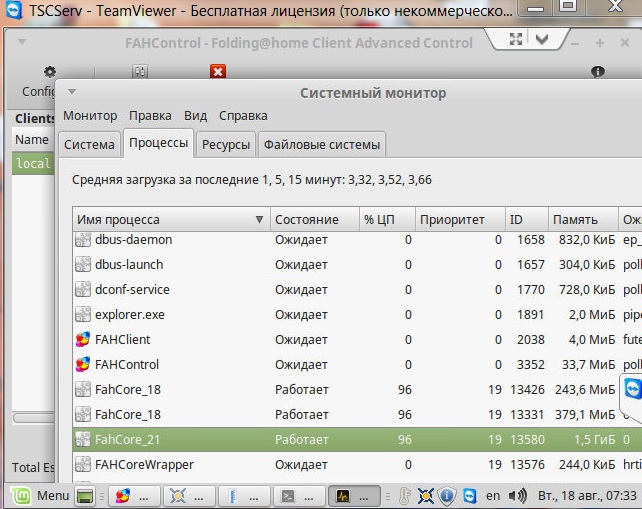Click the FAHClient colorful process icon
Viewport: 642px width, 509px height.
[x=83, y=339]
